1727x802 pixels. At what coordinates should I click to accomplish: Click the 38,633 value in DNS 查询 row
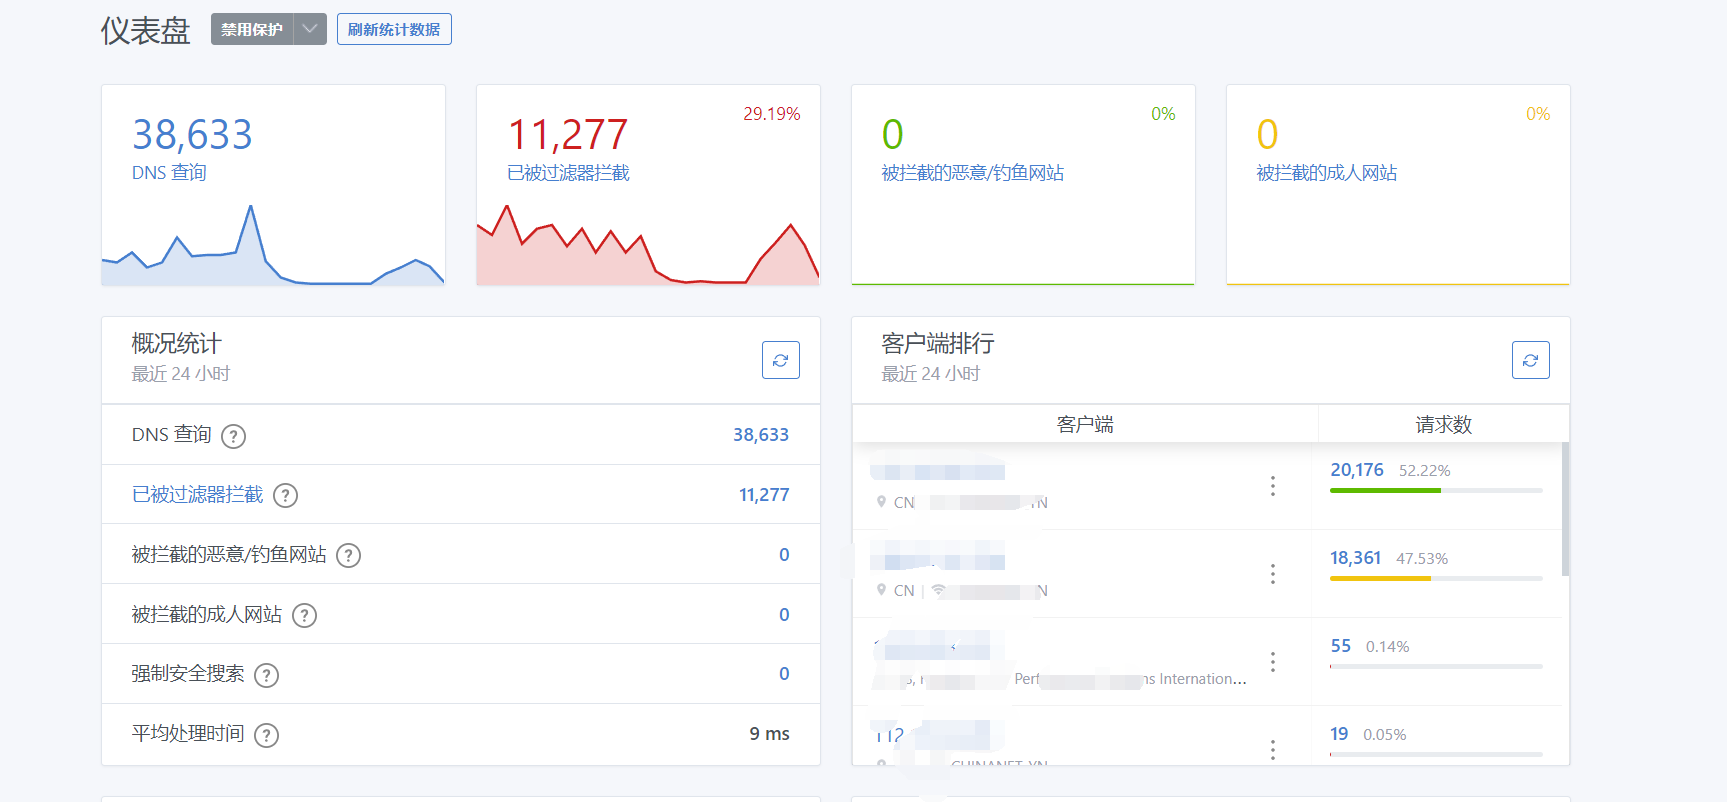761,435
